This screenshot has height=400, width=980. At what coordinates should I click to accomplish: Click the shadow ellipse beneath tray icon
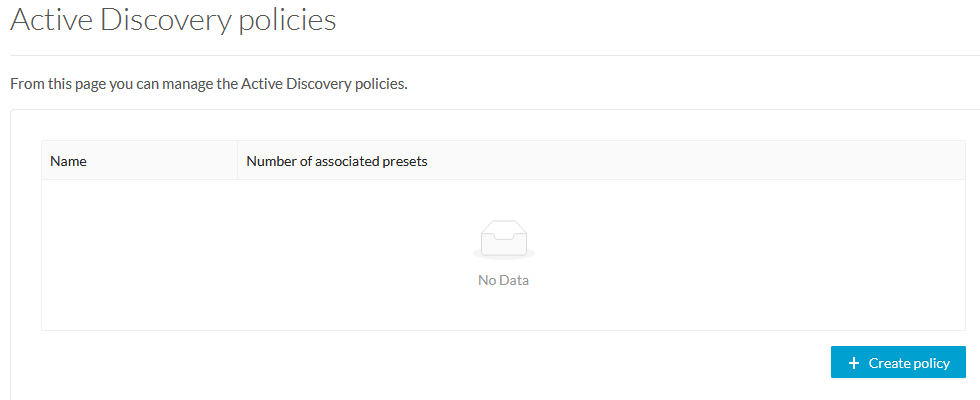tap(504, 254)
